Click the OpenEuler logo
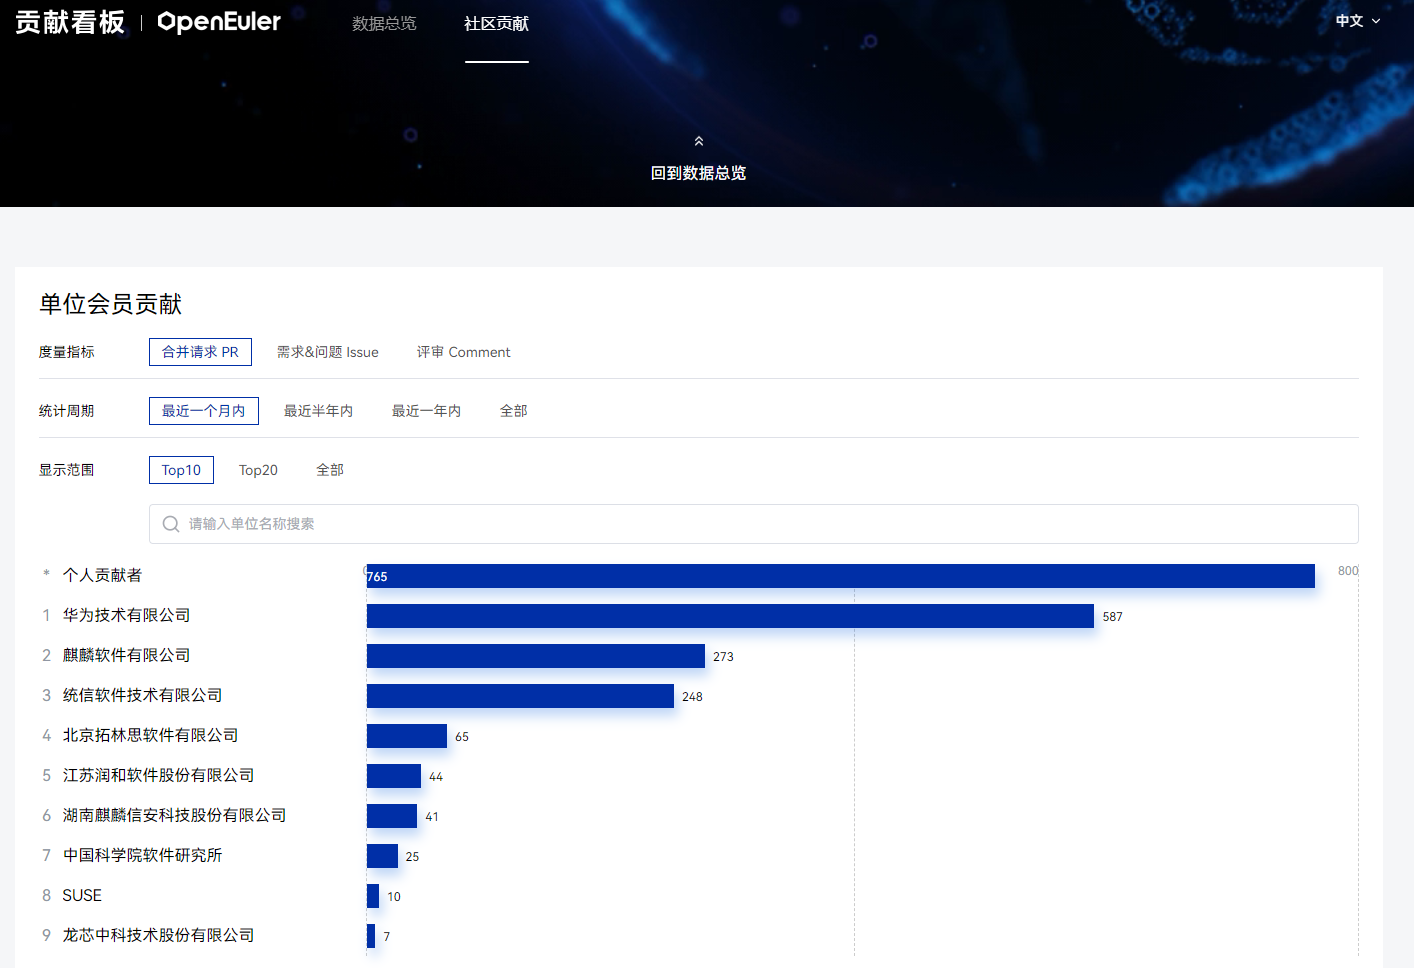This screenshot has height=968, width=1414. (x=219, y=22)
